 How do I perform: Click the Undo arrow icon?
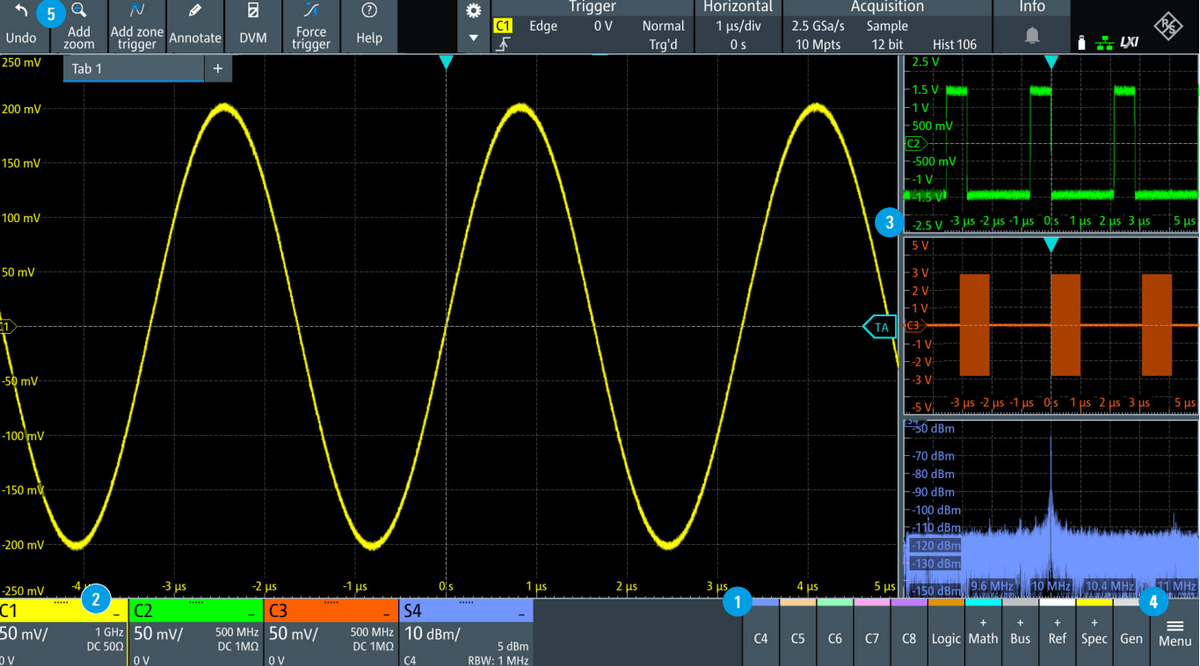coord(21,12)
